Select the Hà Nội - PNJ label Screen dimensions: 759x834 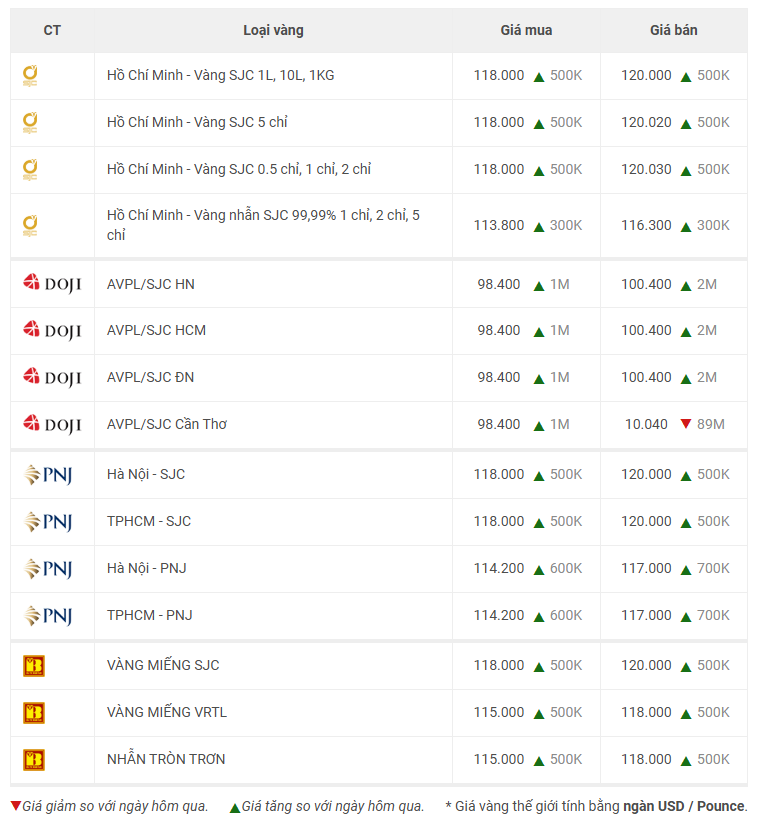coord(146,569)
